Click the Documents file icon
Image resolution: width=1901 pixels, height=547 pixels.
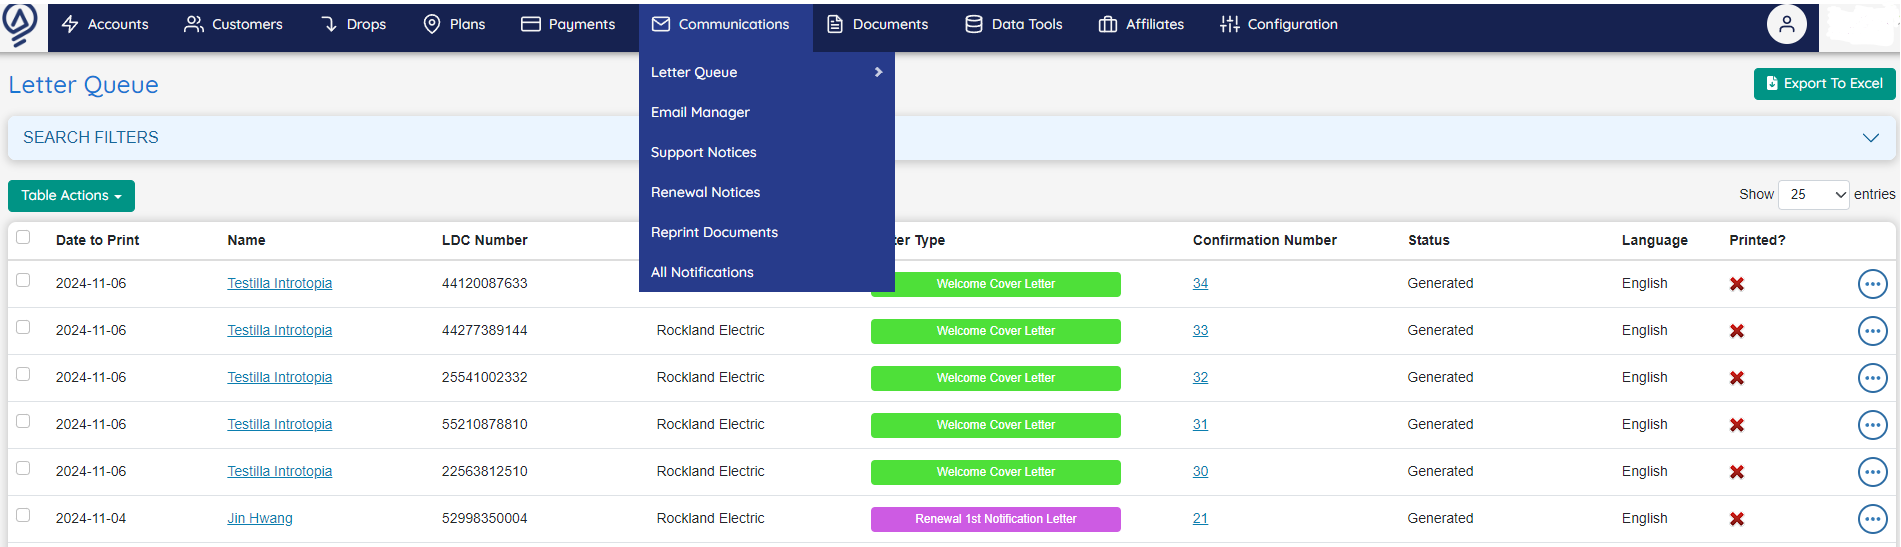pyautogui.click(x=835, y=24)
